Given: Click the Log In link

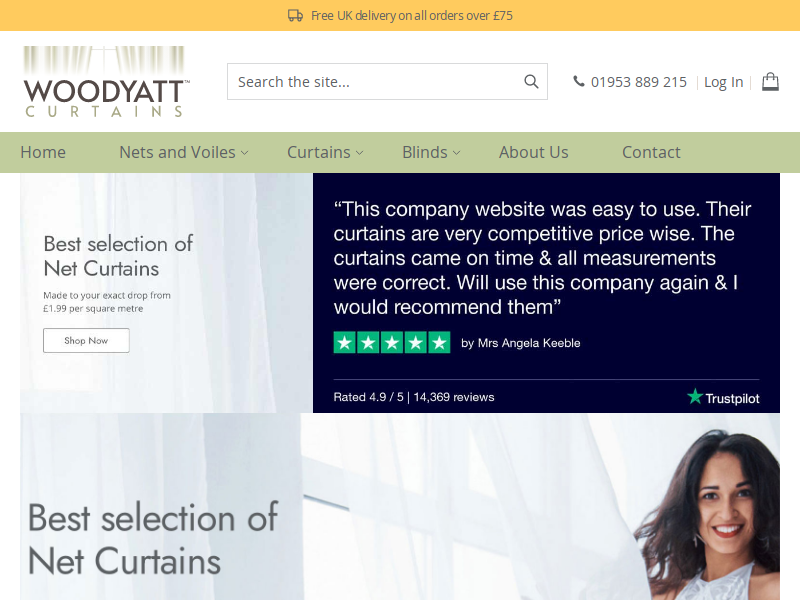Looking at the screenshot, I should (723, 82).
